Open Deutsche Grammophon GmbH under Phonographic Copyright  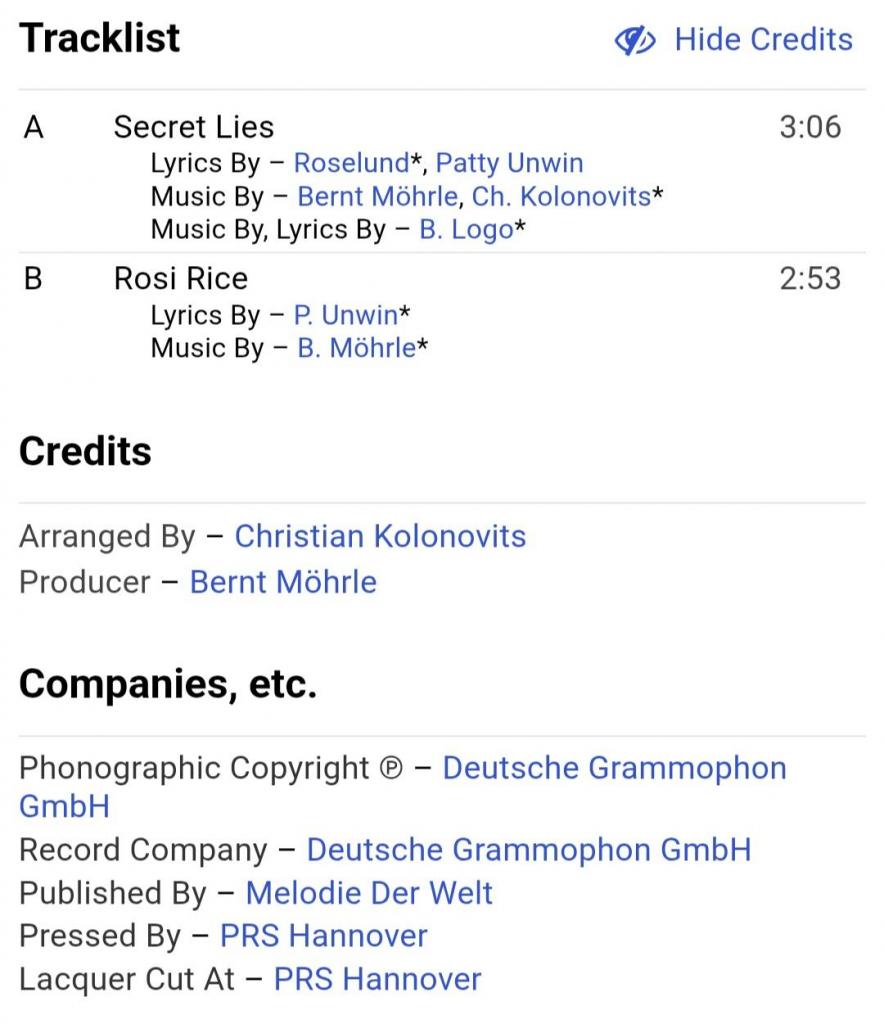[x=614, y=768]
